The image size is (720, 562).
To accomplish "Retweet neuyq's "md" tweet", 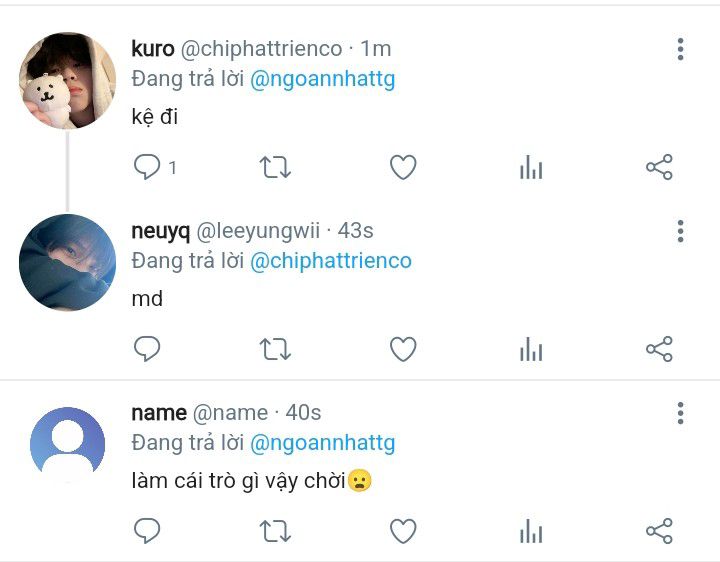I will click(275, 349).
